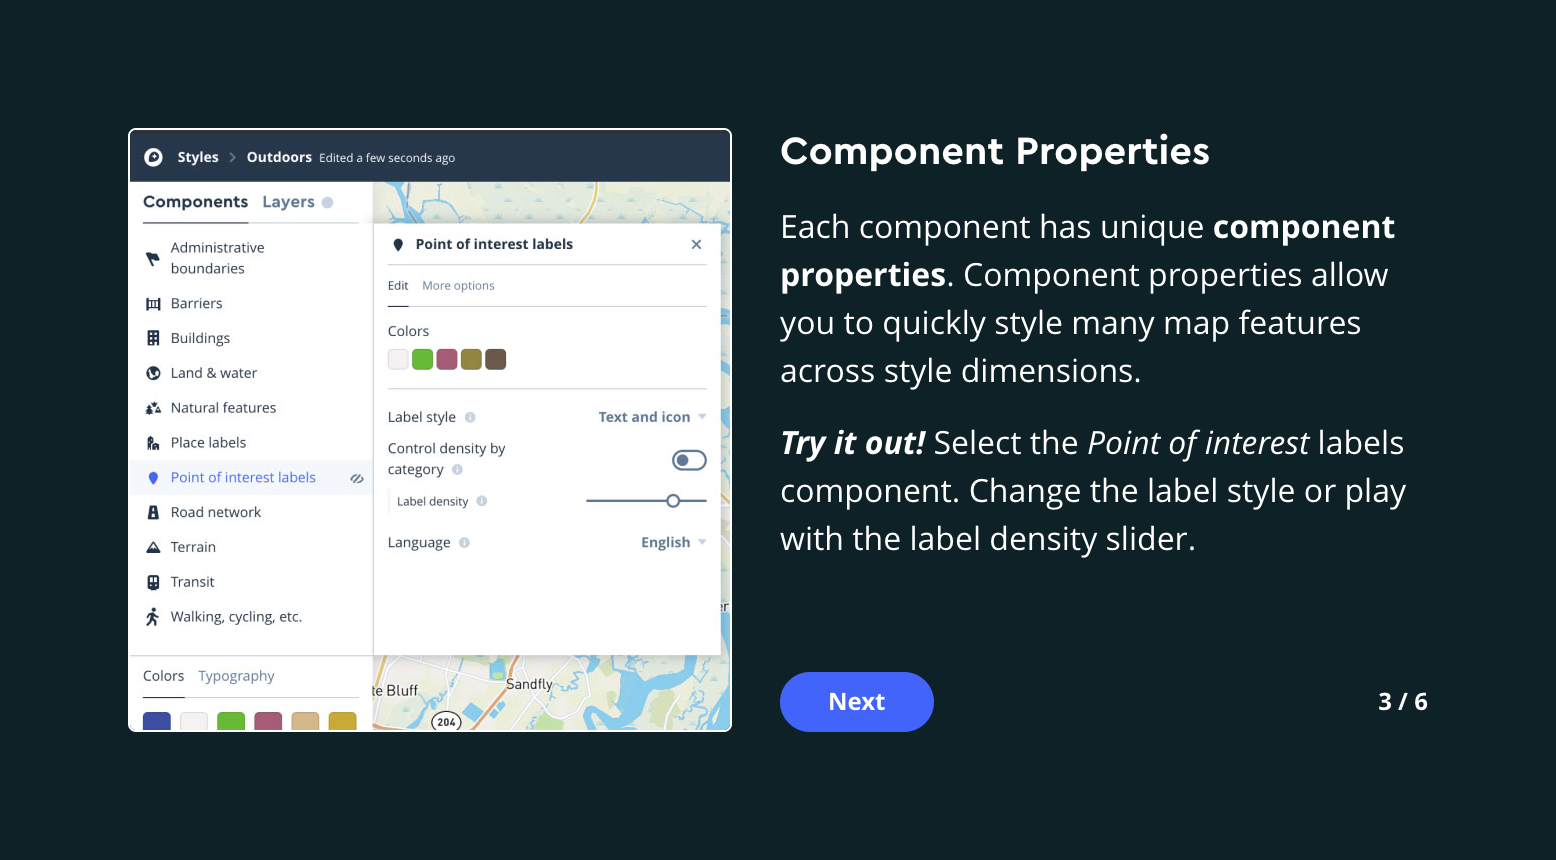The width and height of the screenshot is (1556, 860).
Task: Click the Buildings component icon
Action: click(x=153, y=339)
